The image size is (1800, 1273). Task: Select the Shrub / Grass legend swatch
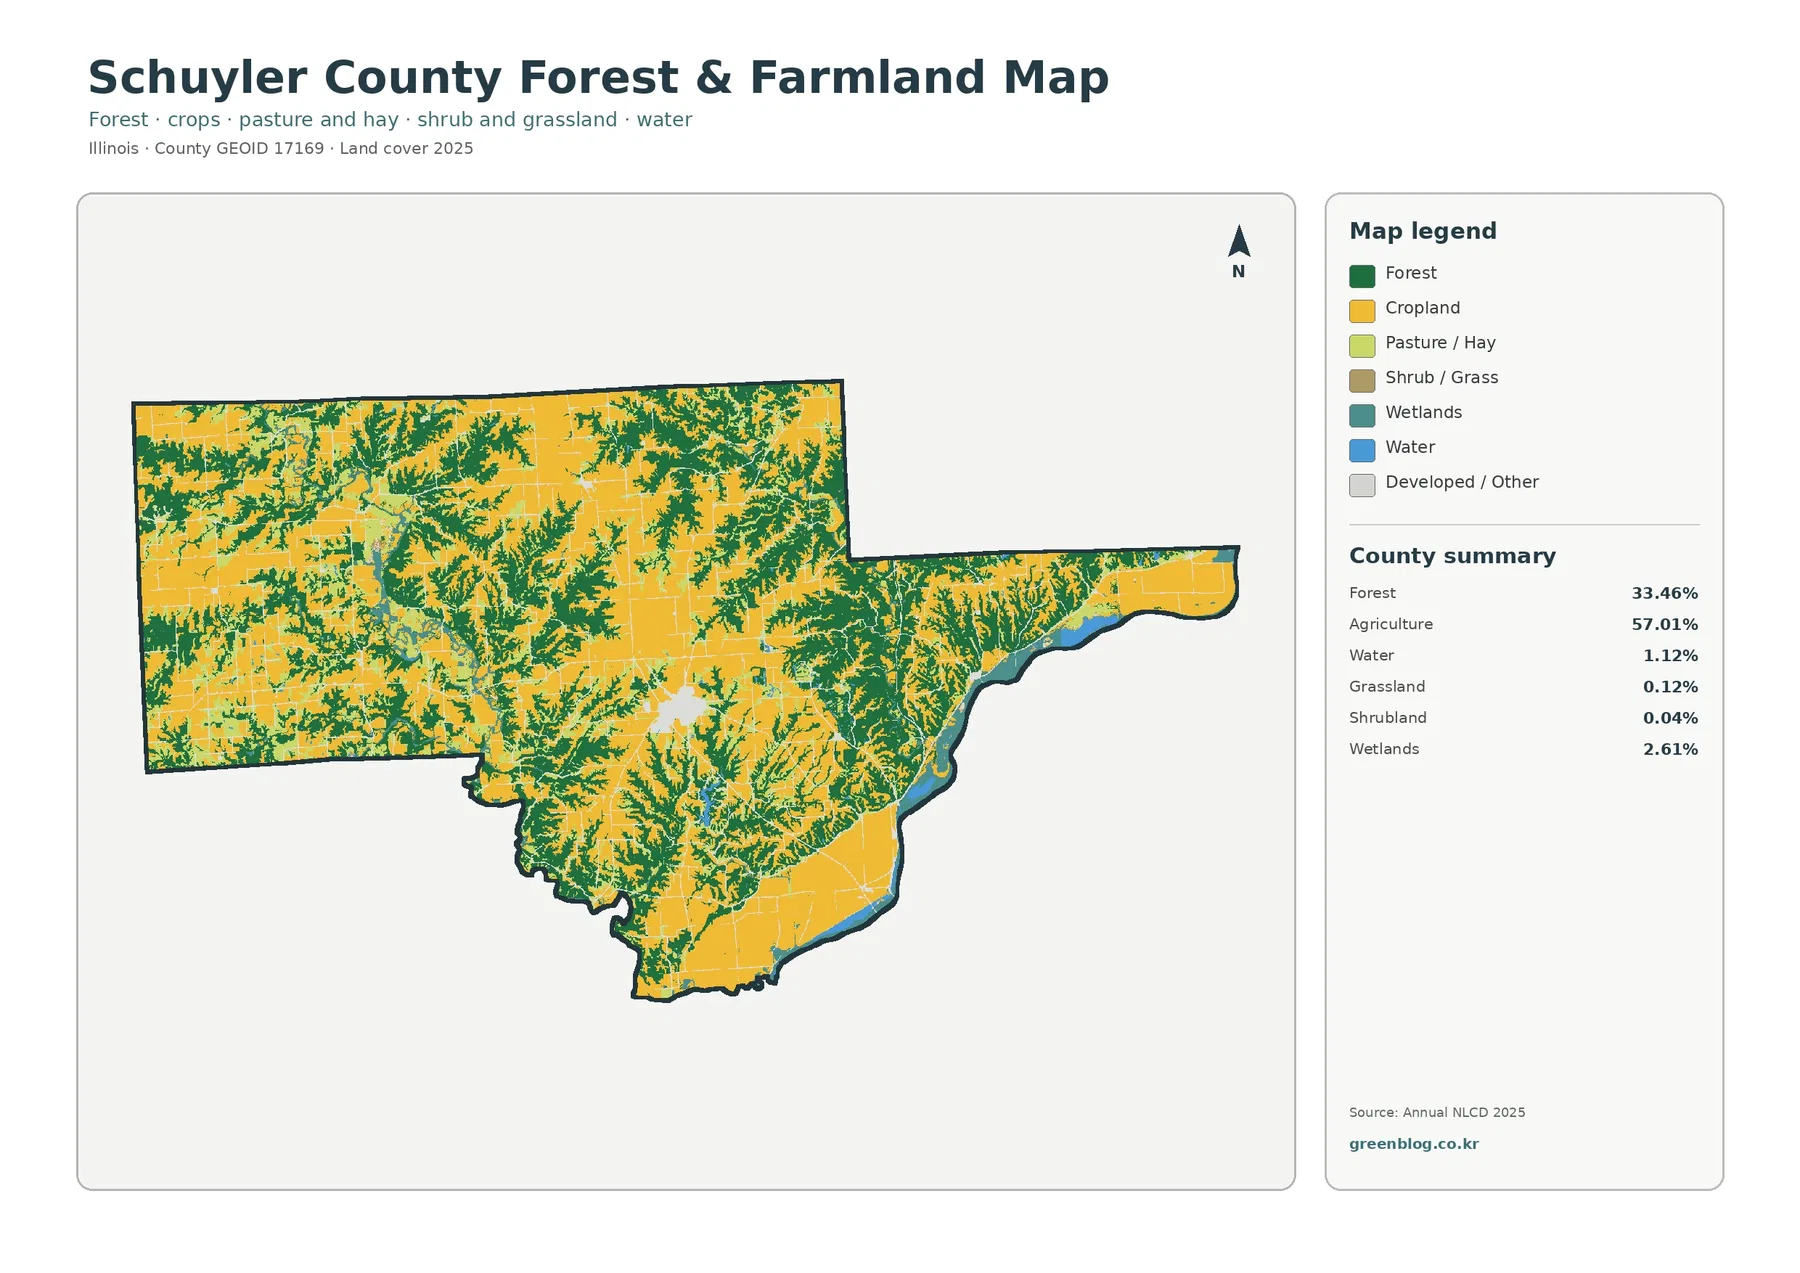1362,381
